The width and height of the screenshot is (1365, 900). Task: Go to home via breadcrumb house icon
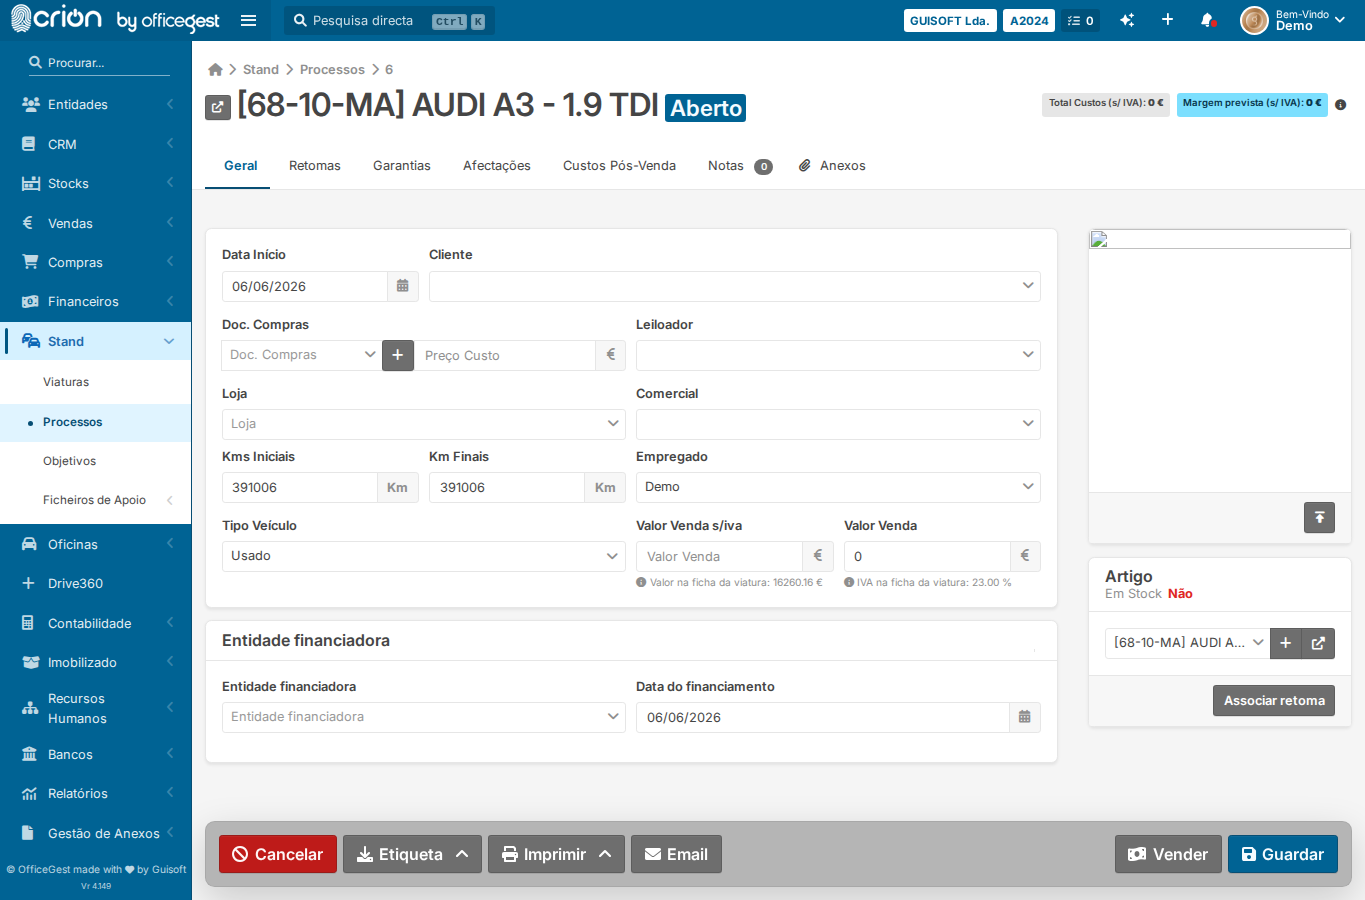pyautogui.click(x=215, y=69)
